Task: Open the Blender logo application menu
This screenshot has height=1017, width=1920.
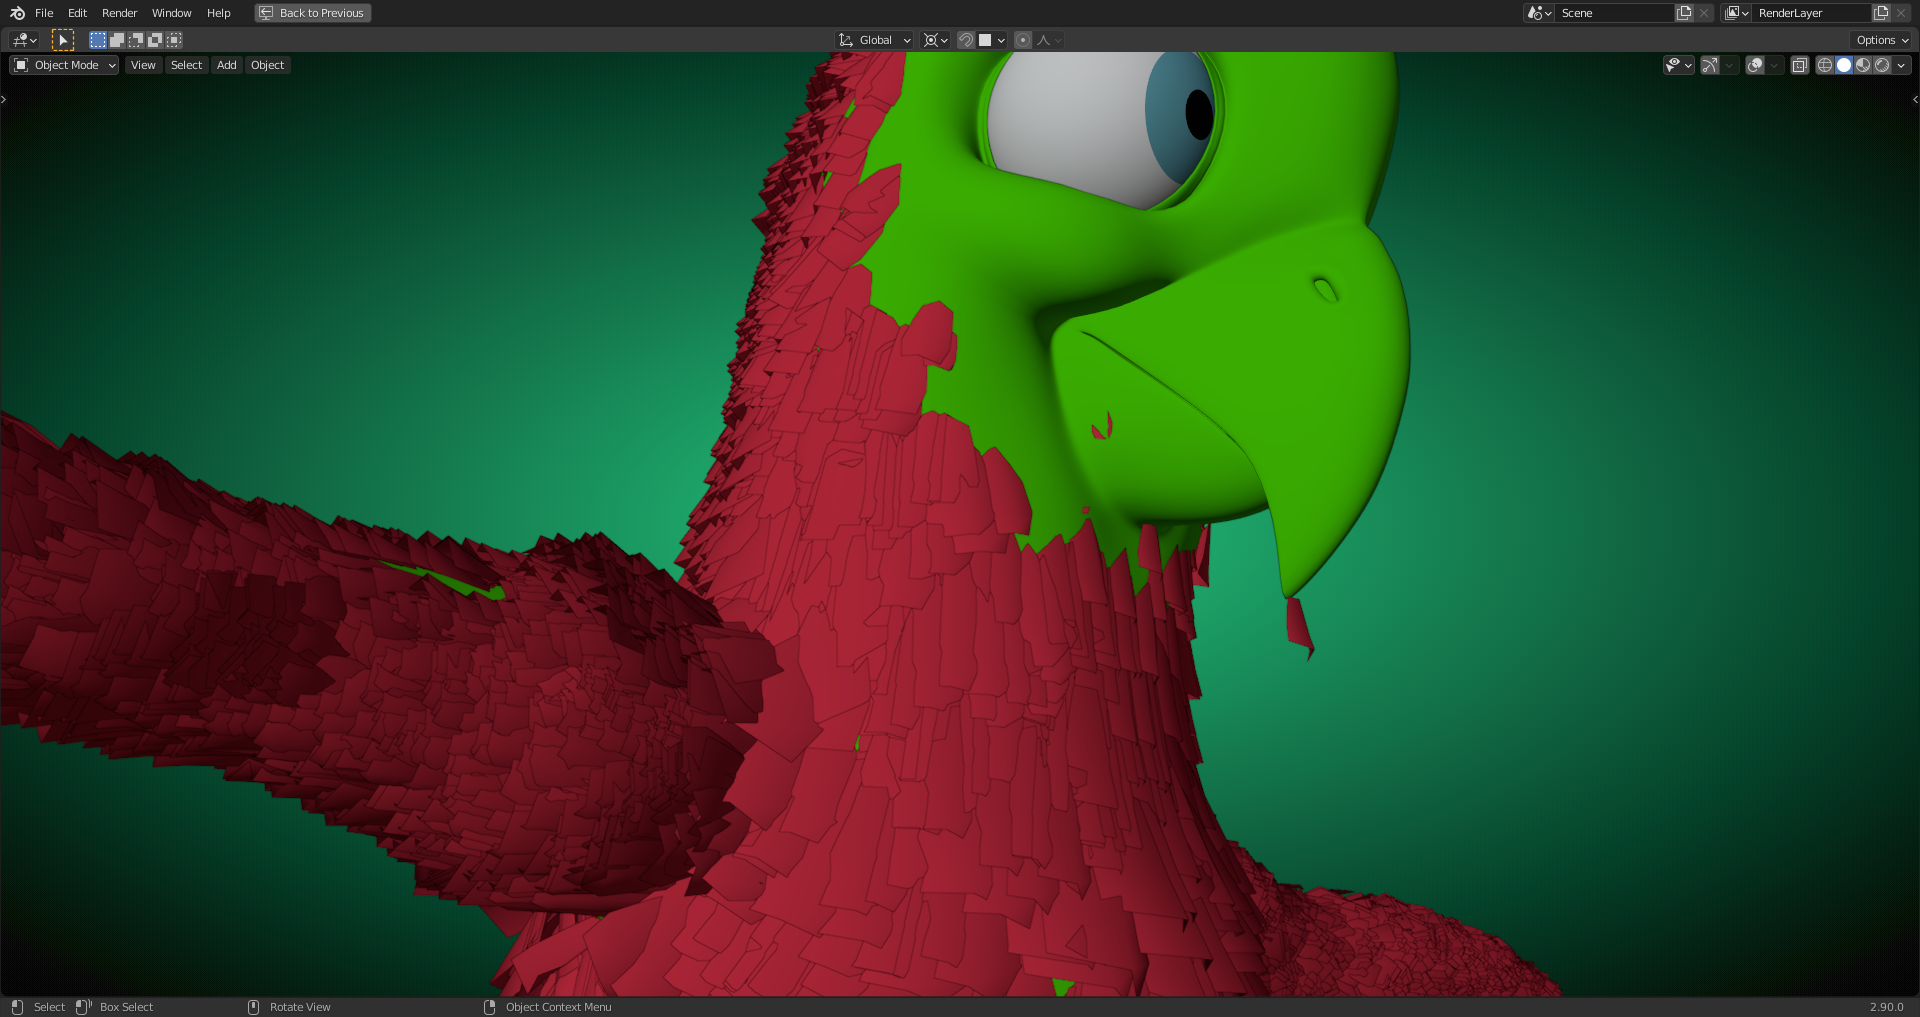Action: coord(17,13)
